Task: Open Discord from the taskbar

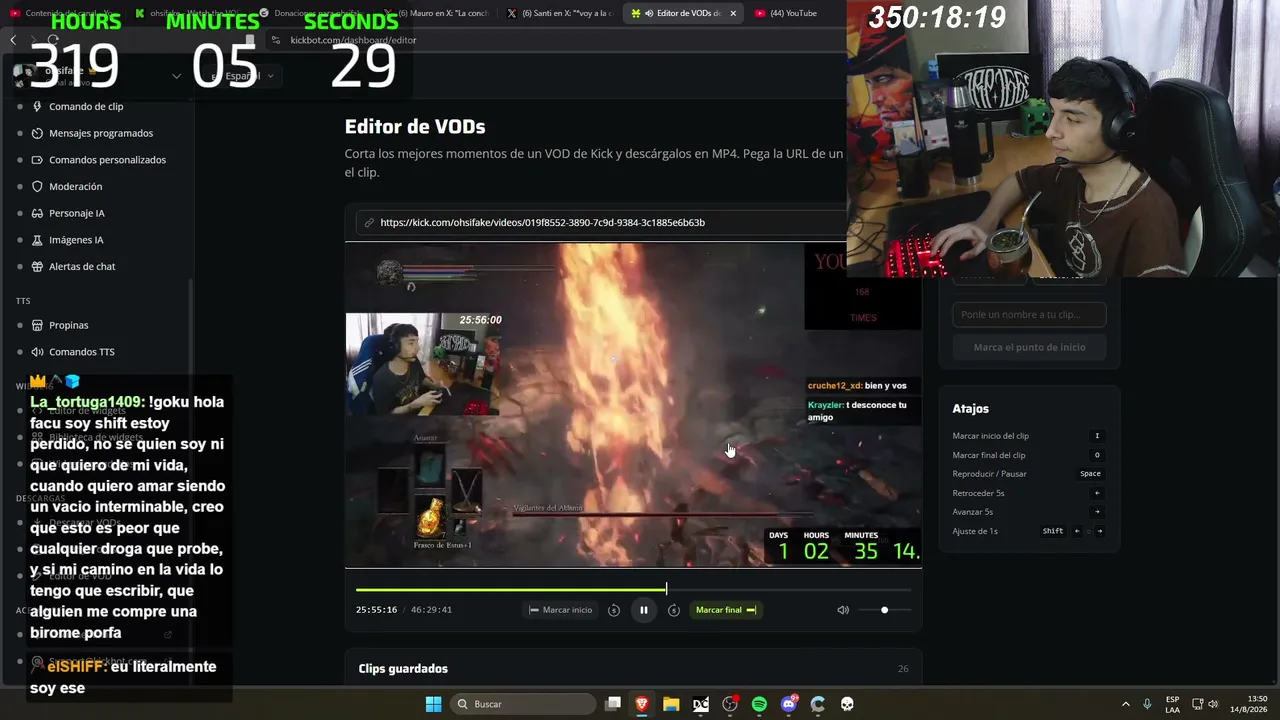Action: click(x=788, y=704)
